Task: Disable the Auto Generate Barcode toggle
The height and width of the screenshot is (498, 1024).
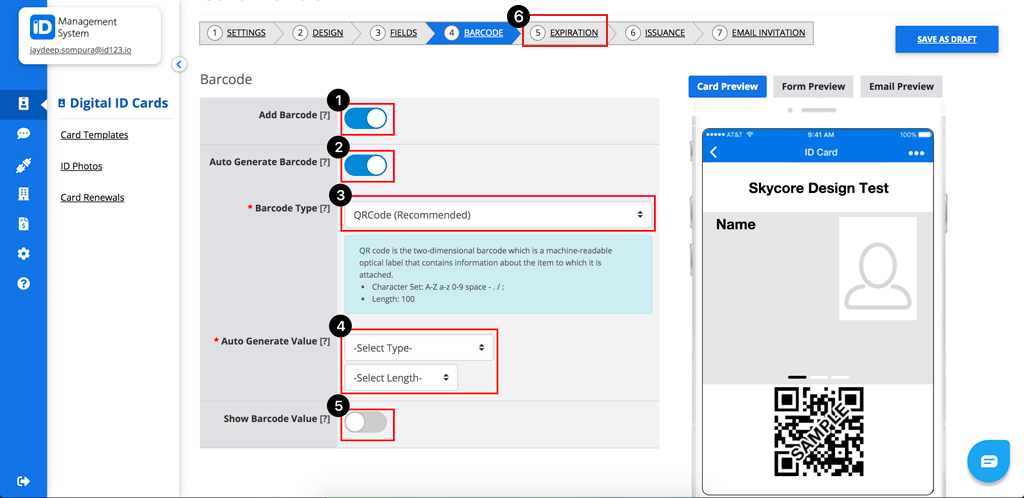Action: click(366, 165)
